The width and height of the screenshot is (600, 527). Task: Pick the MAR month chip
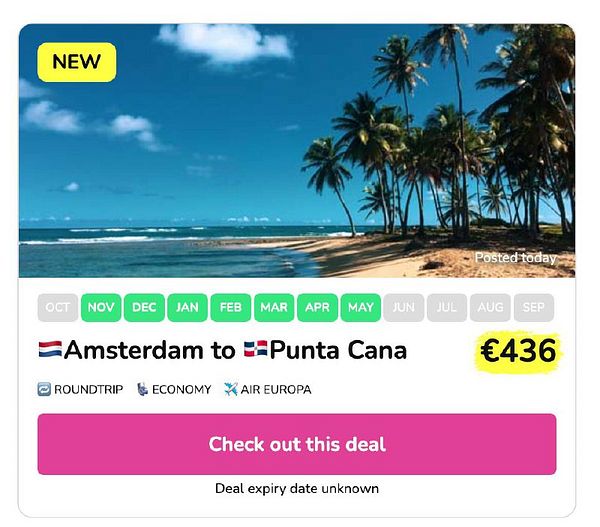274,307
